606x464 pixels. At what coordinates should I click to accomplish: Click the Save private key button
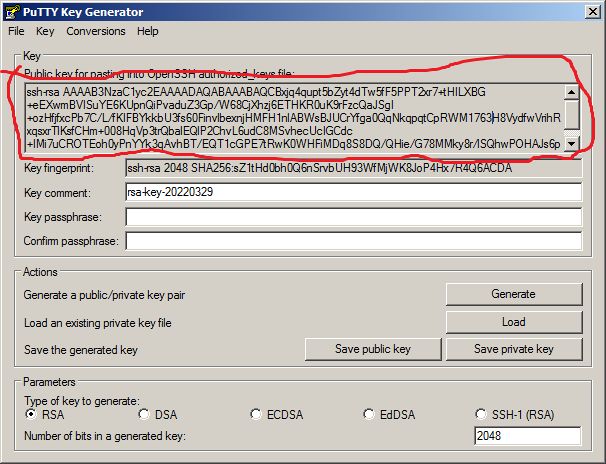(x=513, y=349)
